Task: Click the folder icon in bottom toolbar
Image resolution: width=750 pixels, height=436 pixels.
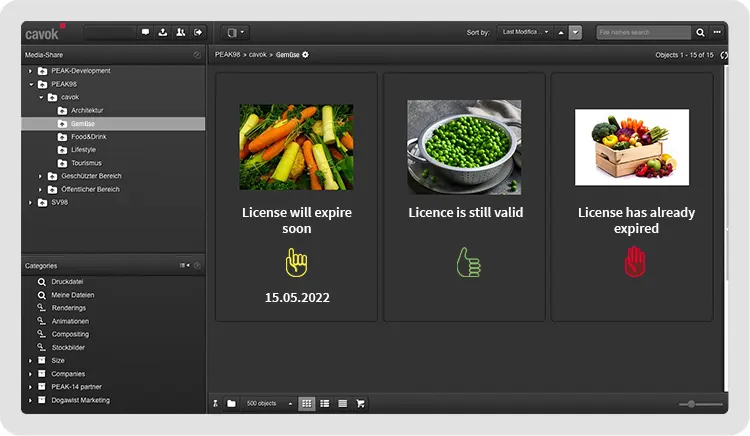Action: [x=232, y=403]
